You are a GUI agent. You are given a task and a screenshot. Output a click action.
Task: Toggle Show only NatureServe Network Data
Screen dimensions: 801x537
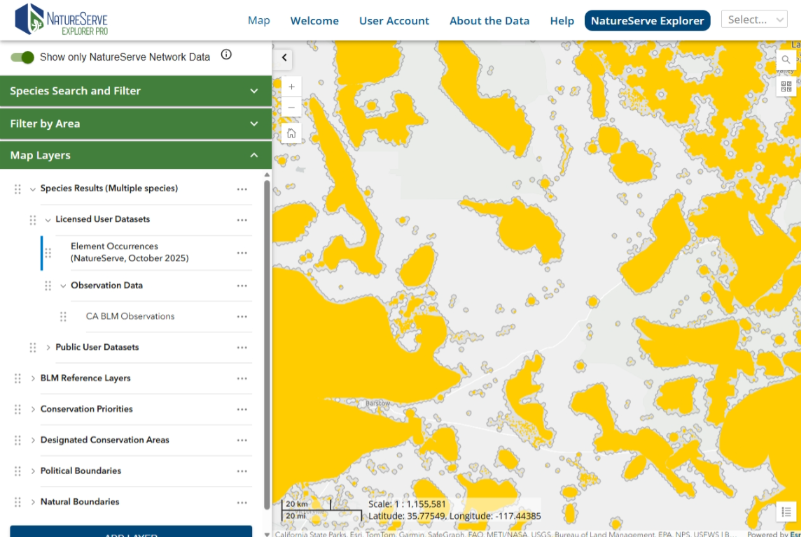coord(22,57)
